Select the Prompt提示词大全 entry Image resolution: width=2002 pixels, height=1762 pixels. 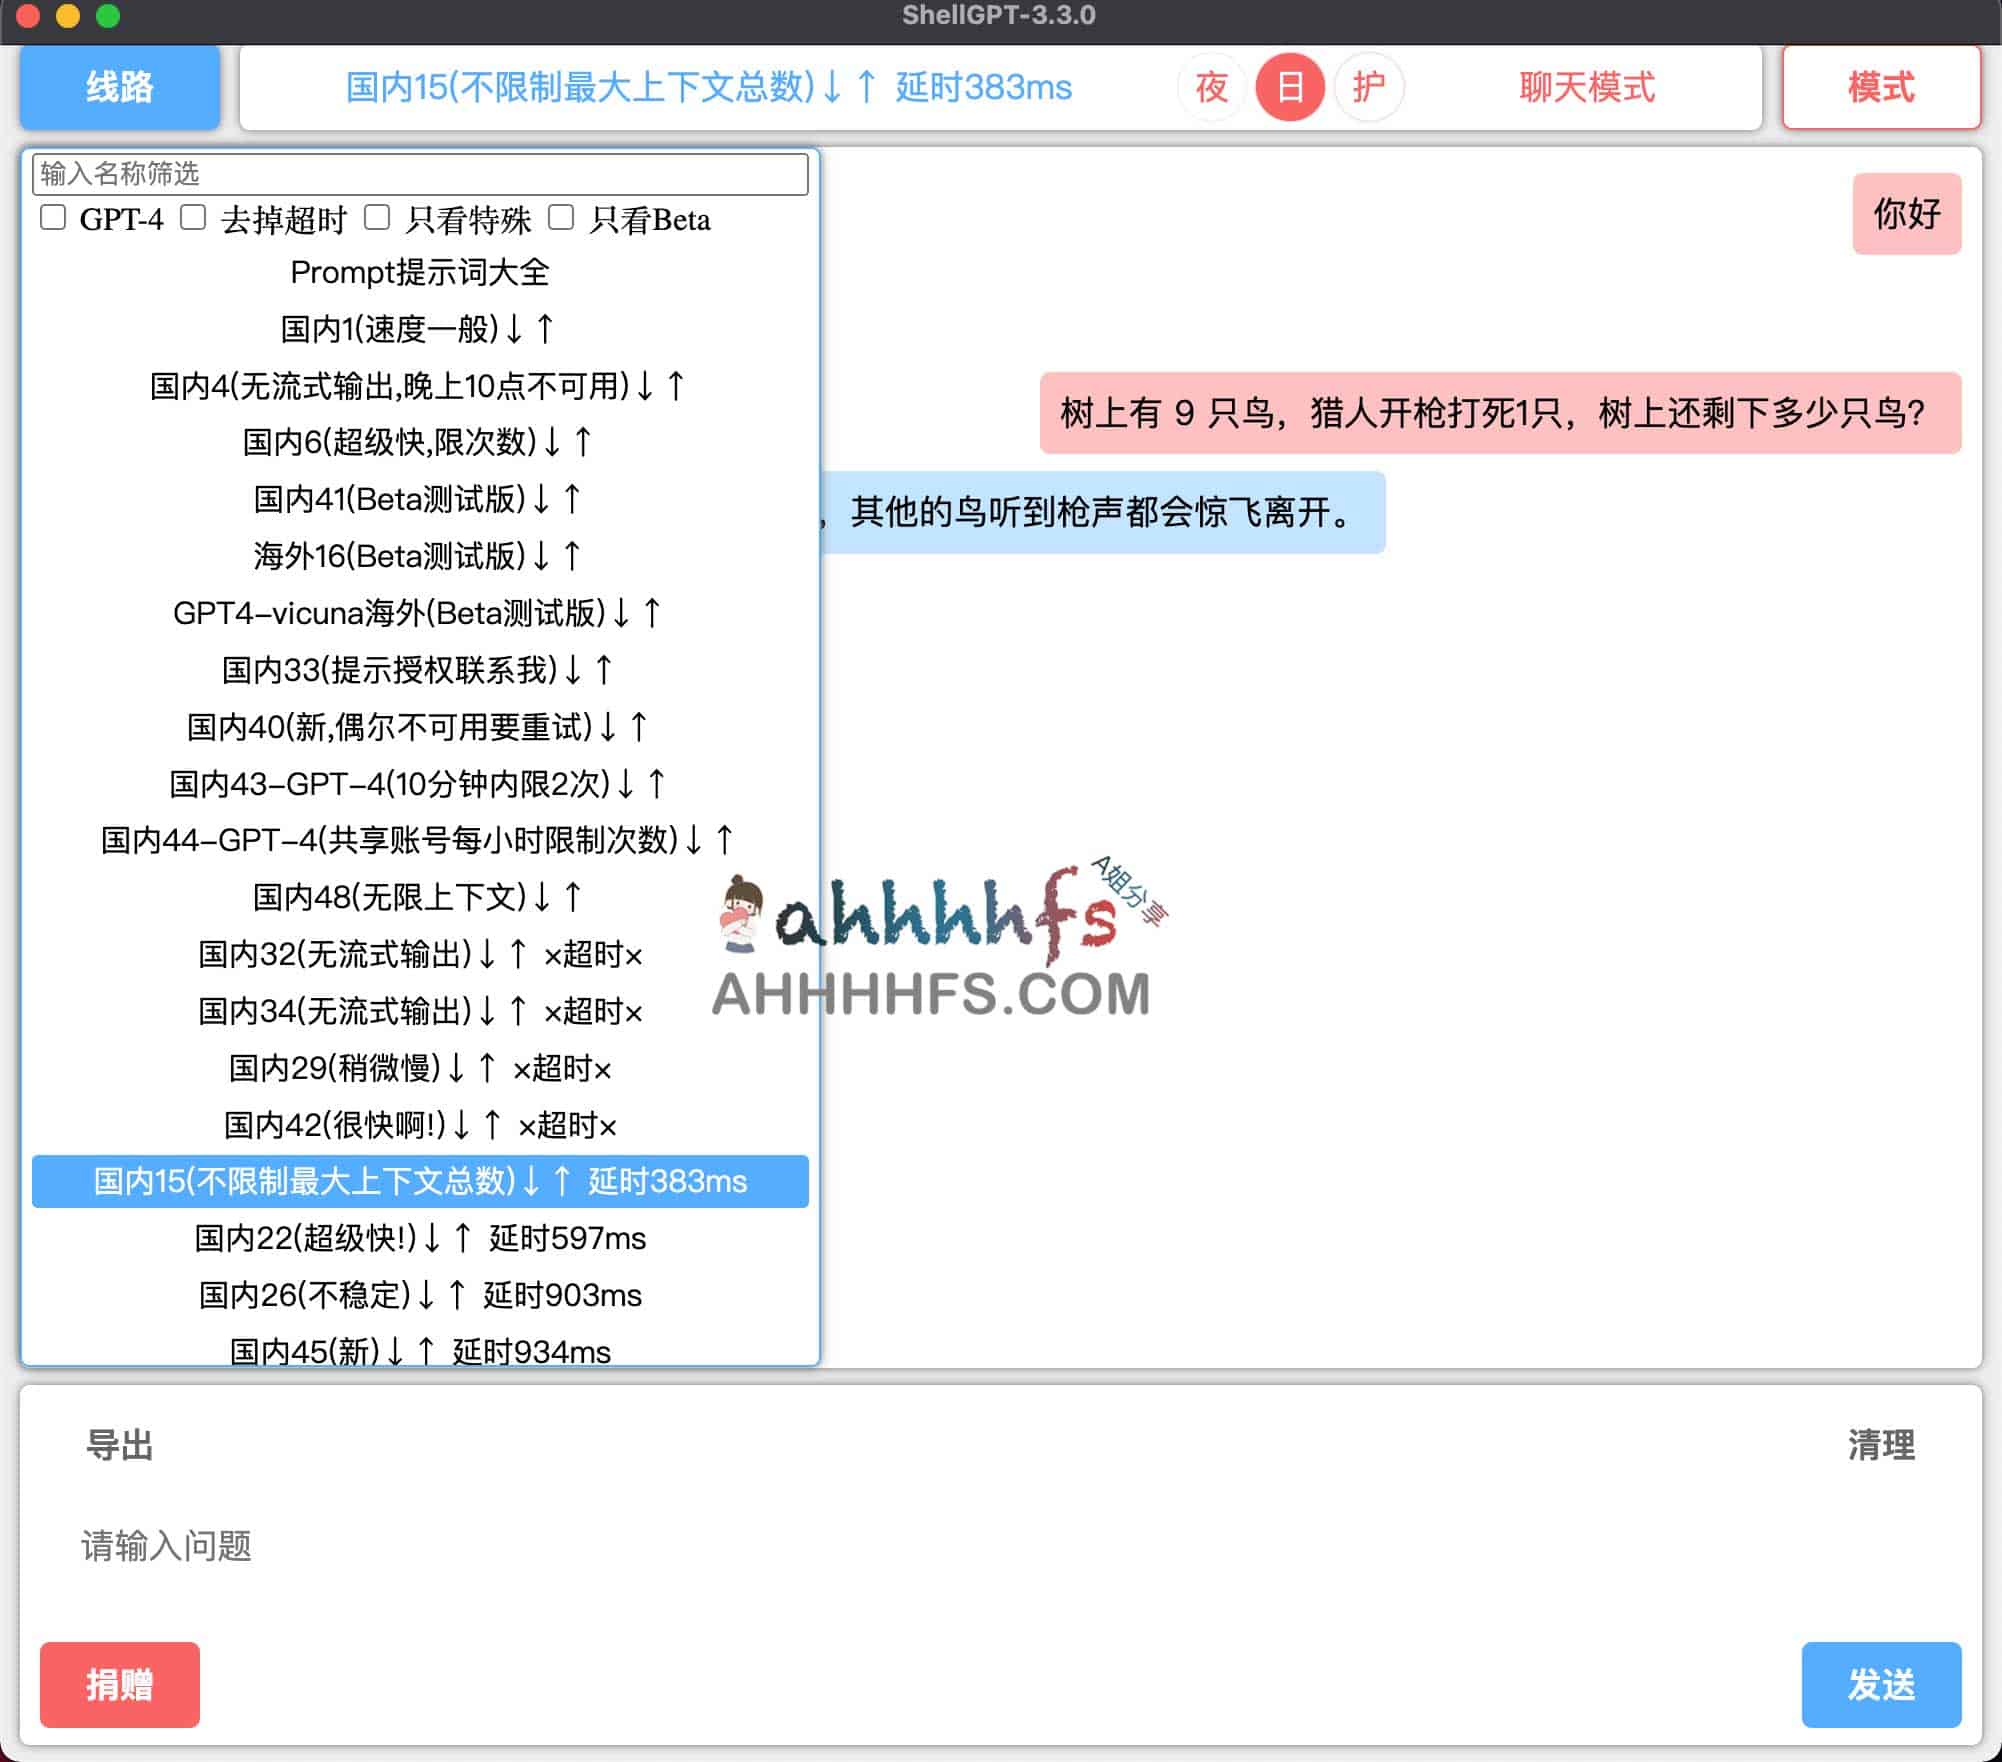pos(420,273)
